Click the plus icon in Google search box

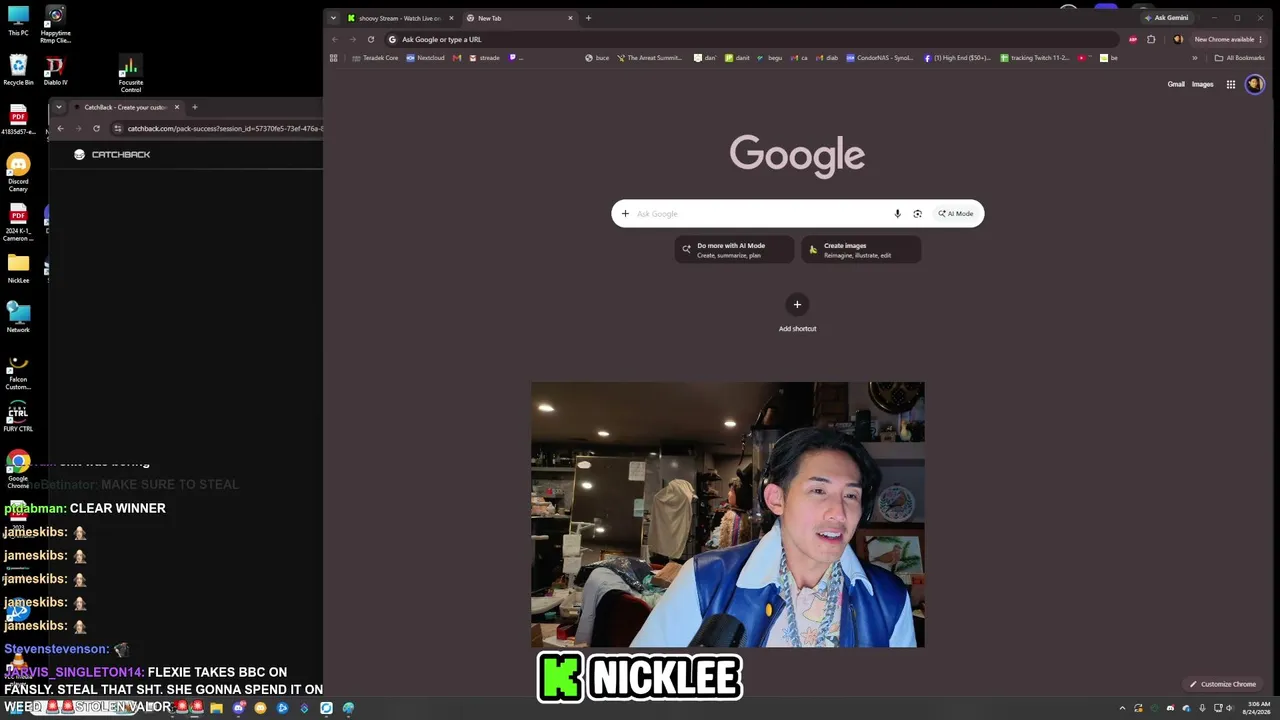tap(625, 214)
